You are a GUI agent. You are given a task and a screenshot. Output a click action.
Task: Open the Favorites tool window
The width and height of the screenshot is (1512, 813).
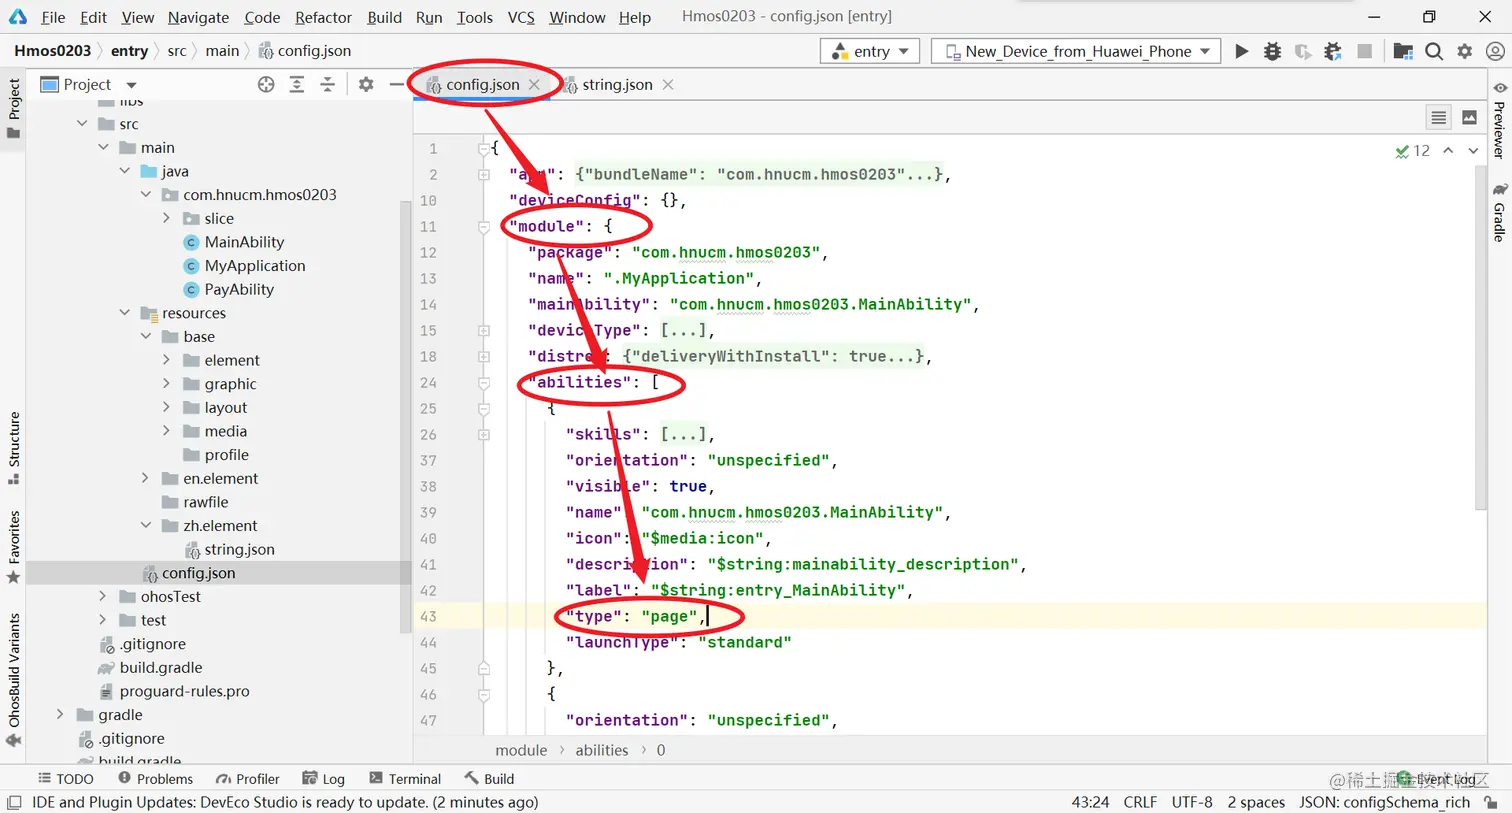(14, 547)
